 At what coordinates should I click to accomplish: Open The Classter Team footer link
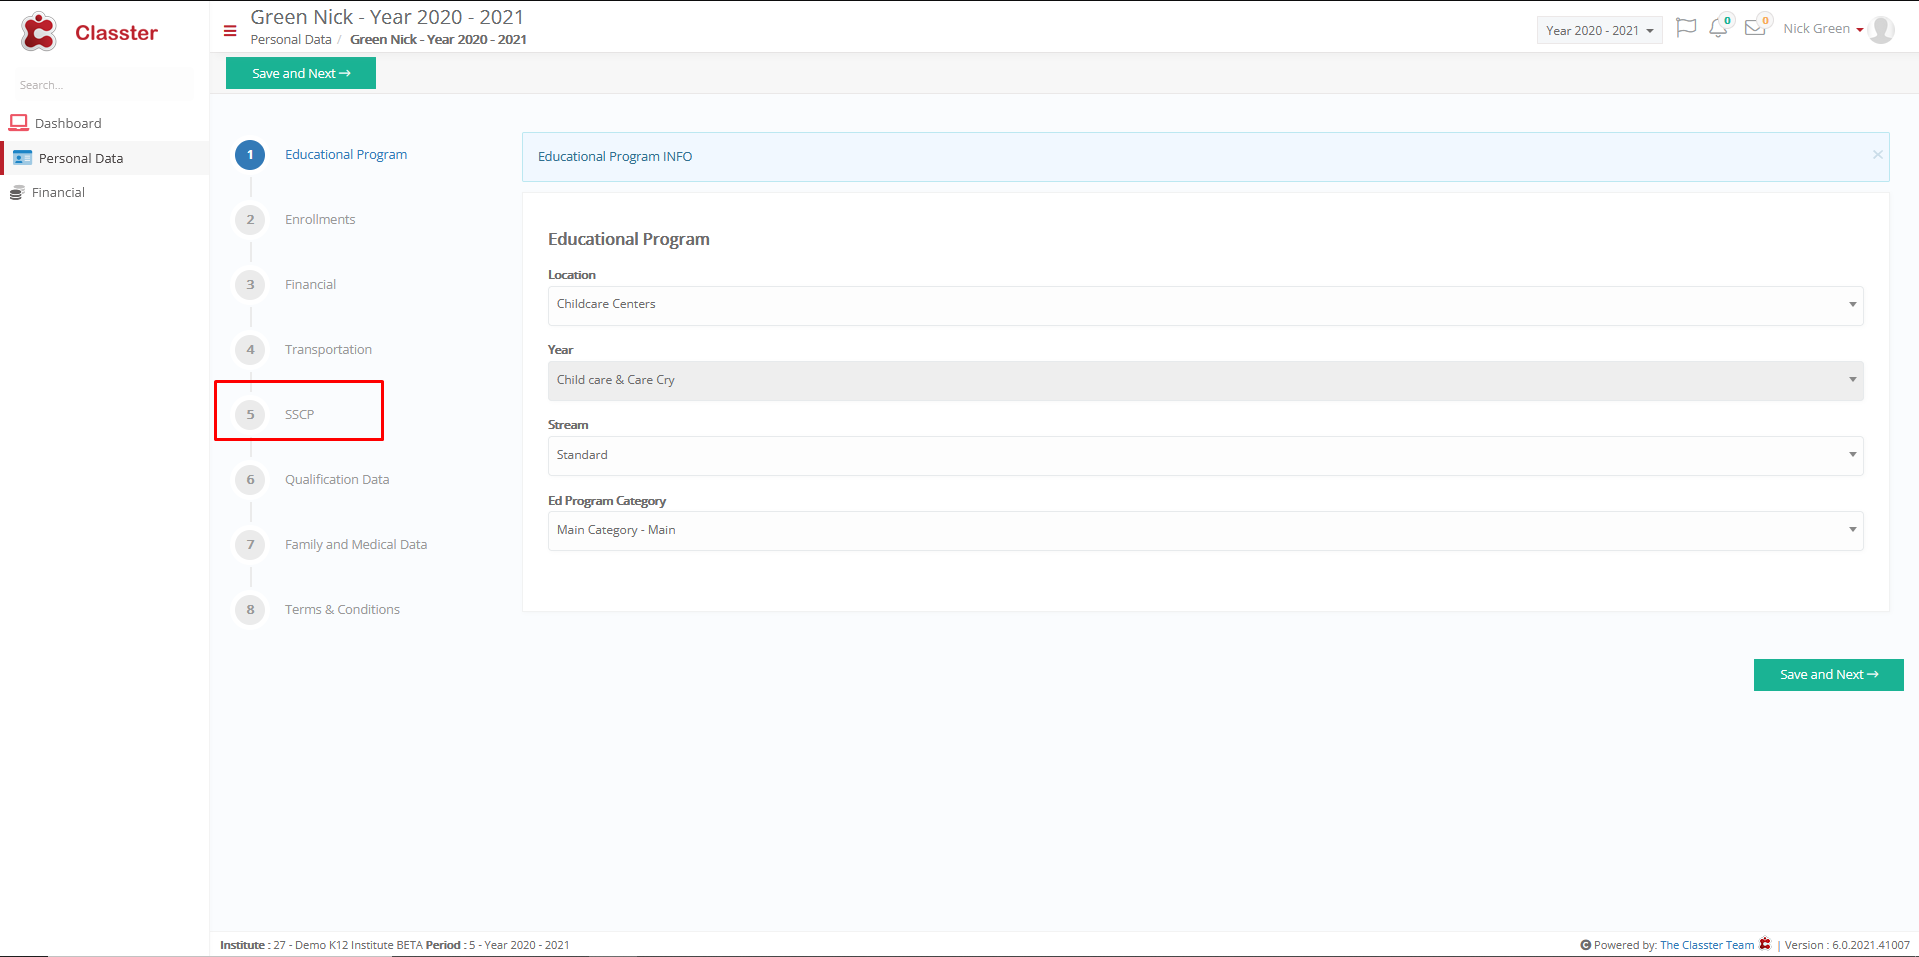point(1707,945)
